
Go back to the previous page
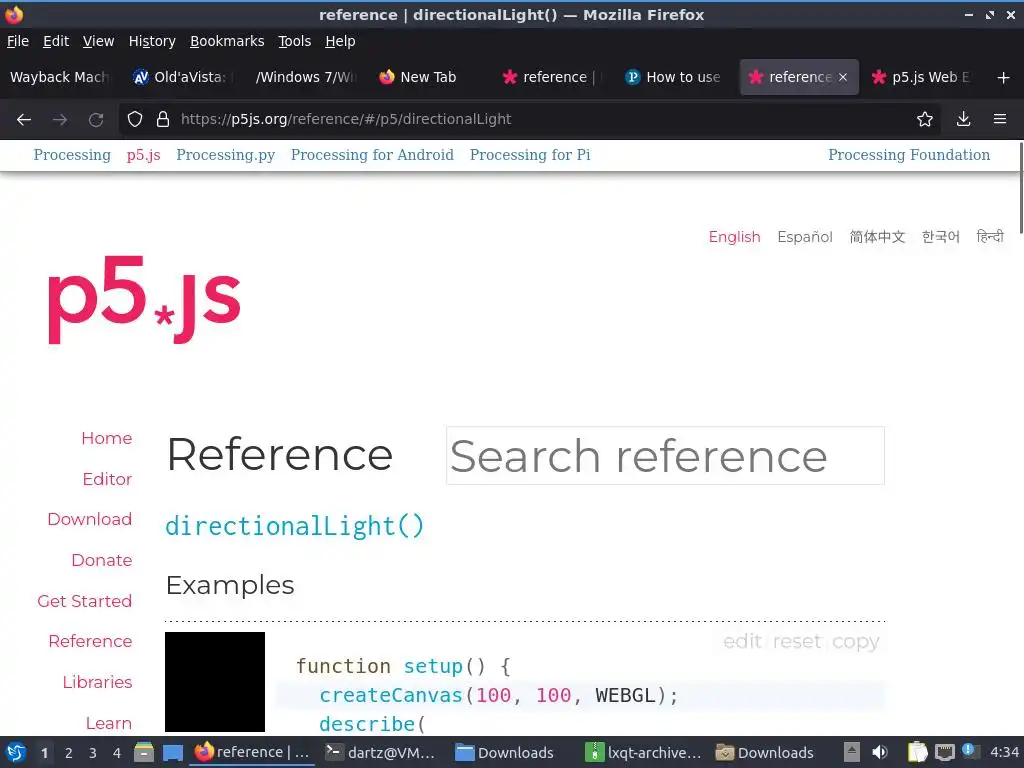(x=24, y=120)
